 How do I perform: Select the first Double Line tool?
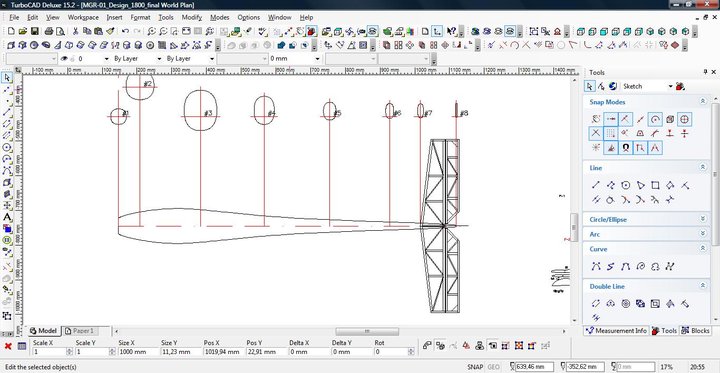point(596,303)
